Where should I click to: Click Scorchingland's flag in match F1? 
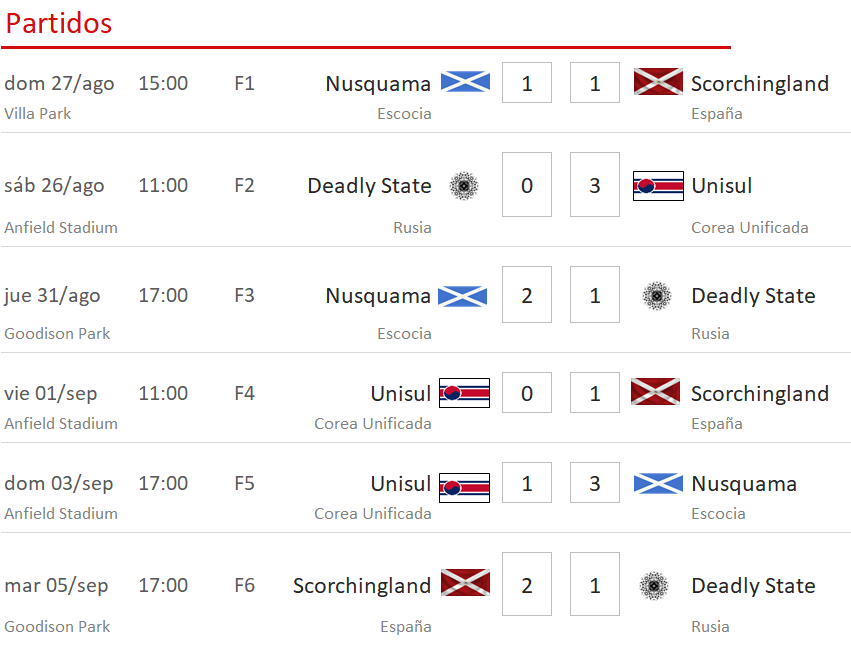tap(658, 81)
